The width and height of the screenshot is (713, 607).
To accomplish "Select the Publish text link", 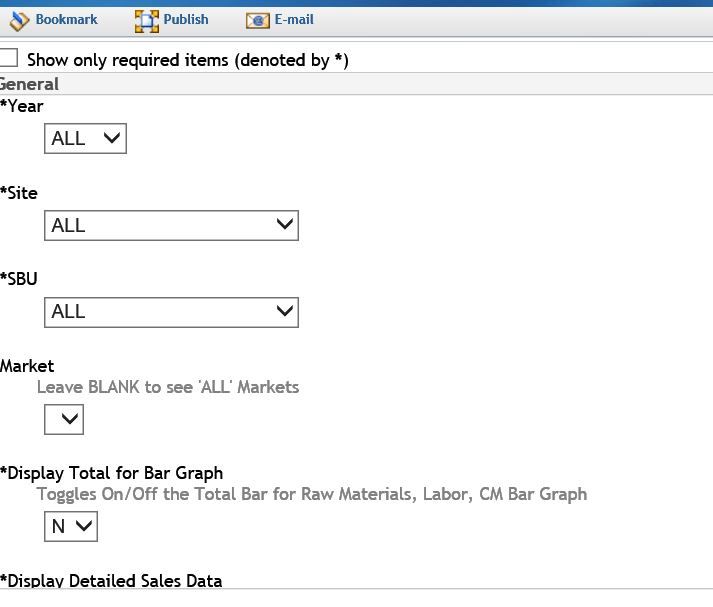I will [186, 19].
